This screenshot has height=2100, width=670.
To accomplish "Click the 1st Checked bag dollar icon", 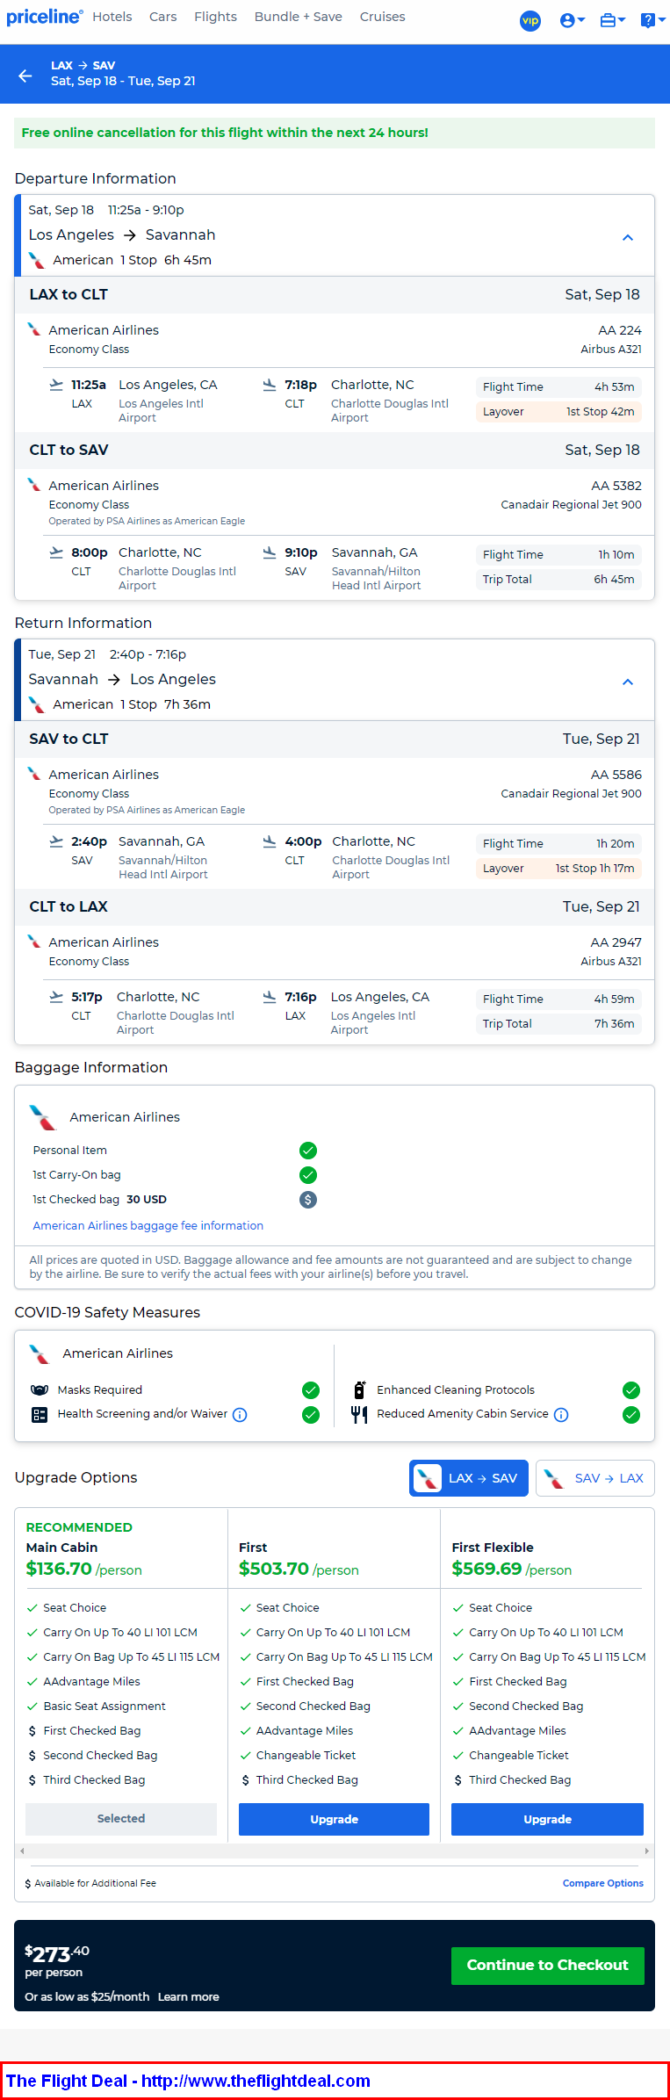I will click(x=308, y=1199).
